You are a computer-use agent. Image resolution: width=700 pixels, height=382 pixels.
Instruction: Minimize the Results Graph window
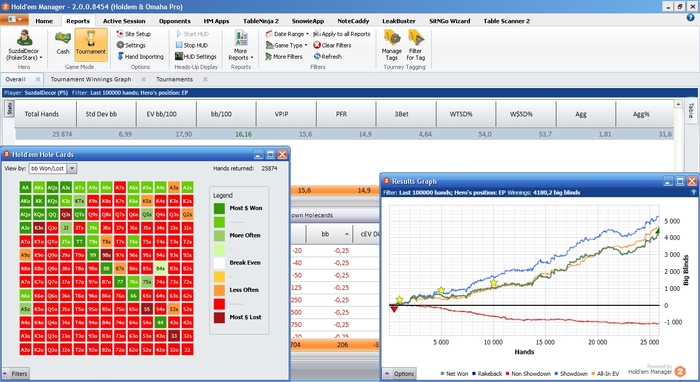(x=668, y=181)
